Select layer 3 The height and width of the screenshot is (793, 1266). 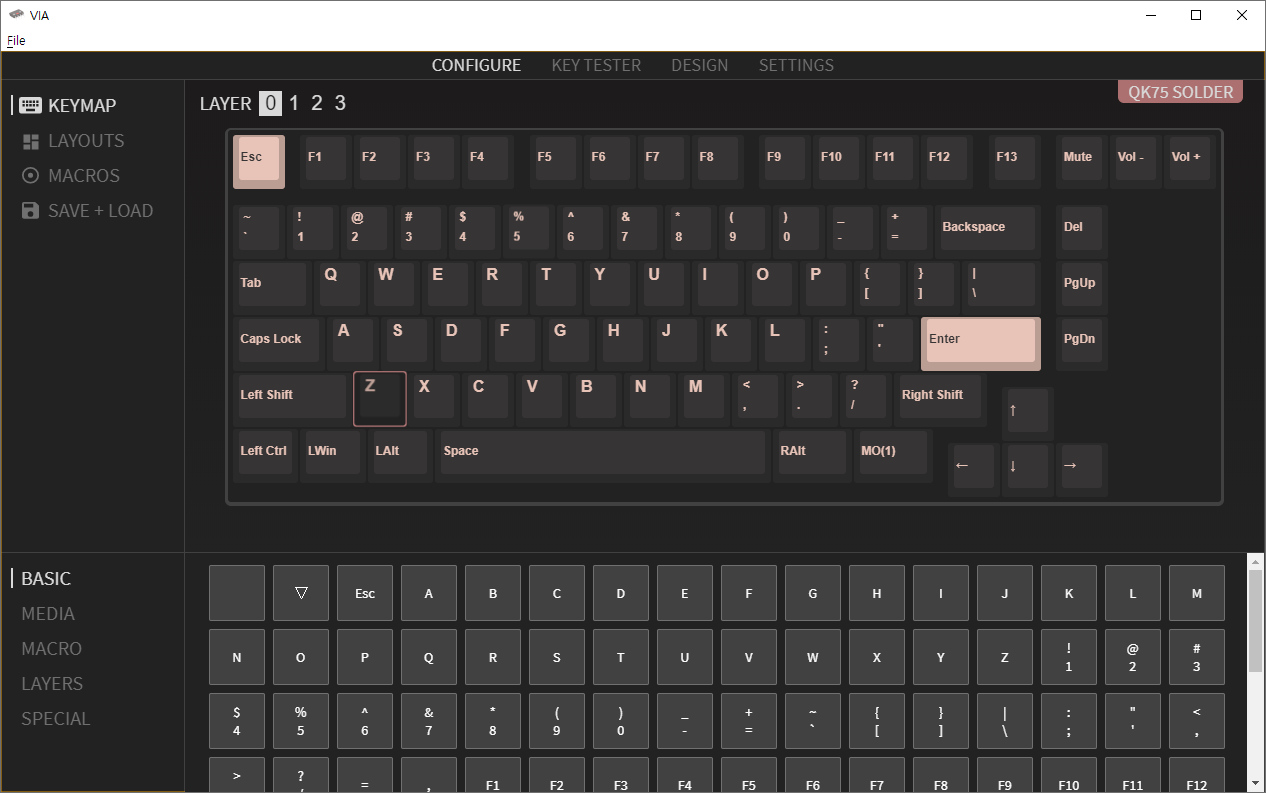tap(340, 103)
